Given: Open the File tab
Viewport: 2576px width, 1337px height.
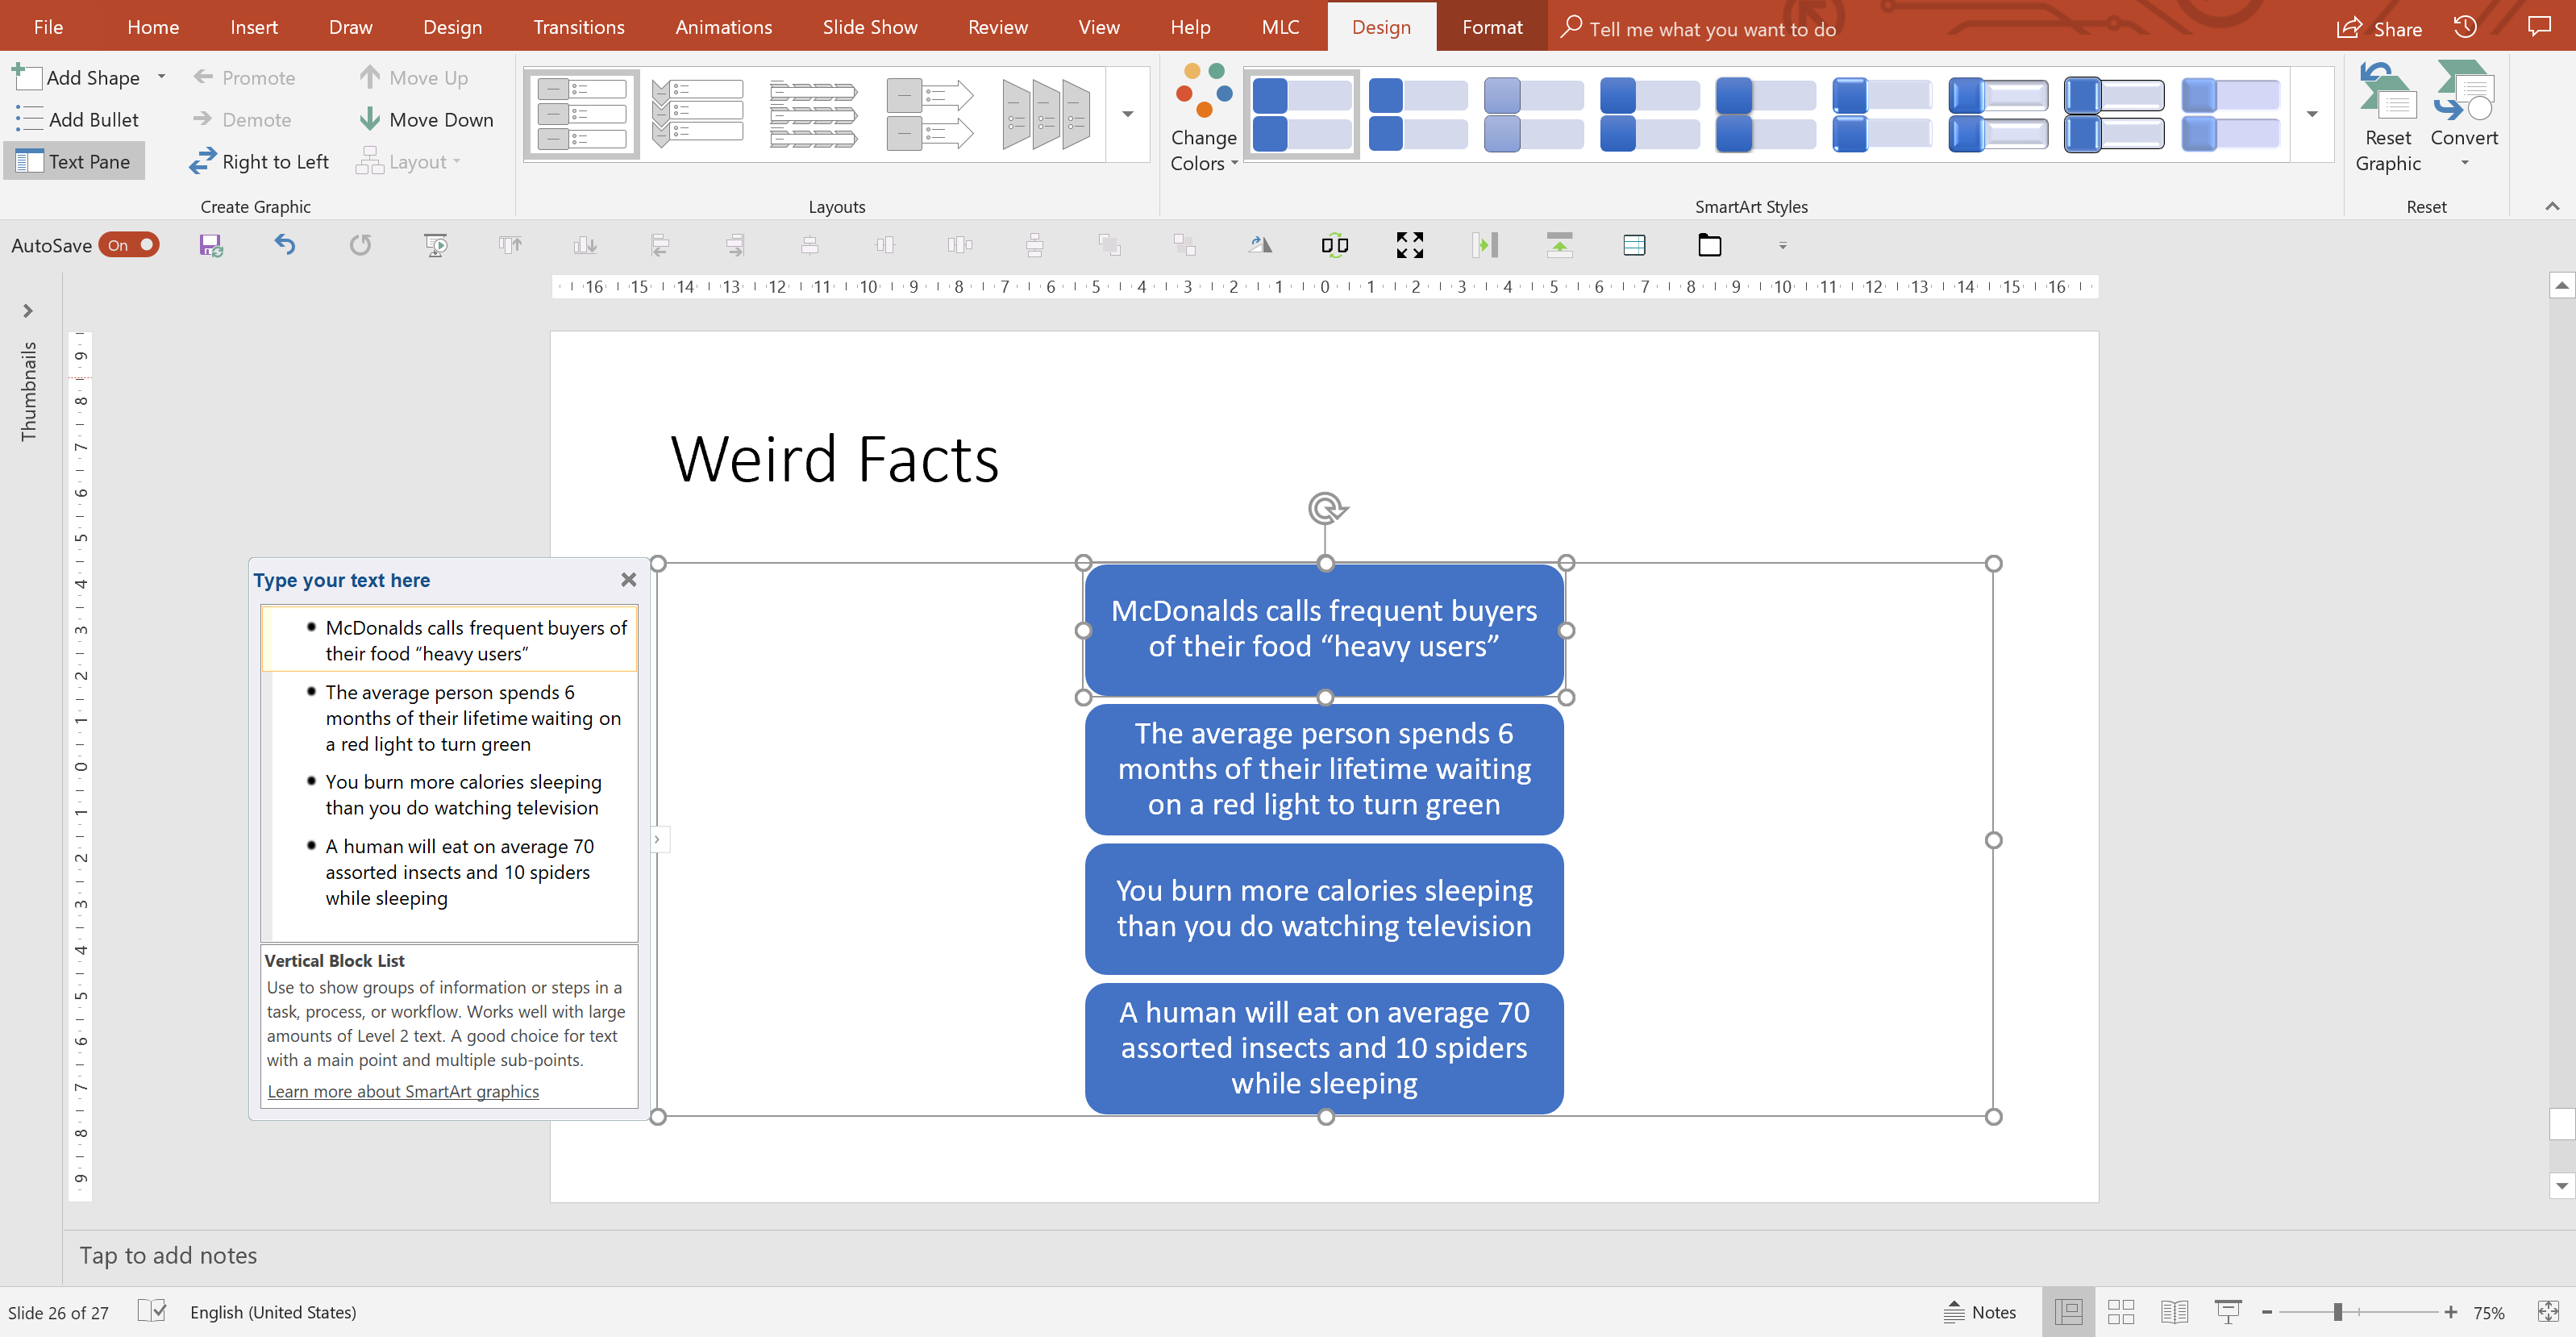Looking at the screenshot, I should coord(48,27).
